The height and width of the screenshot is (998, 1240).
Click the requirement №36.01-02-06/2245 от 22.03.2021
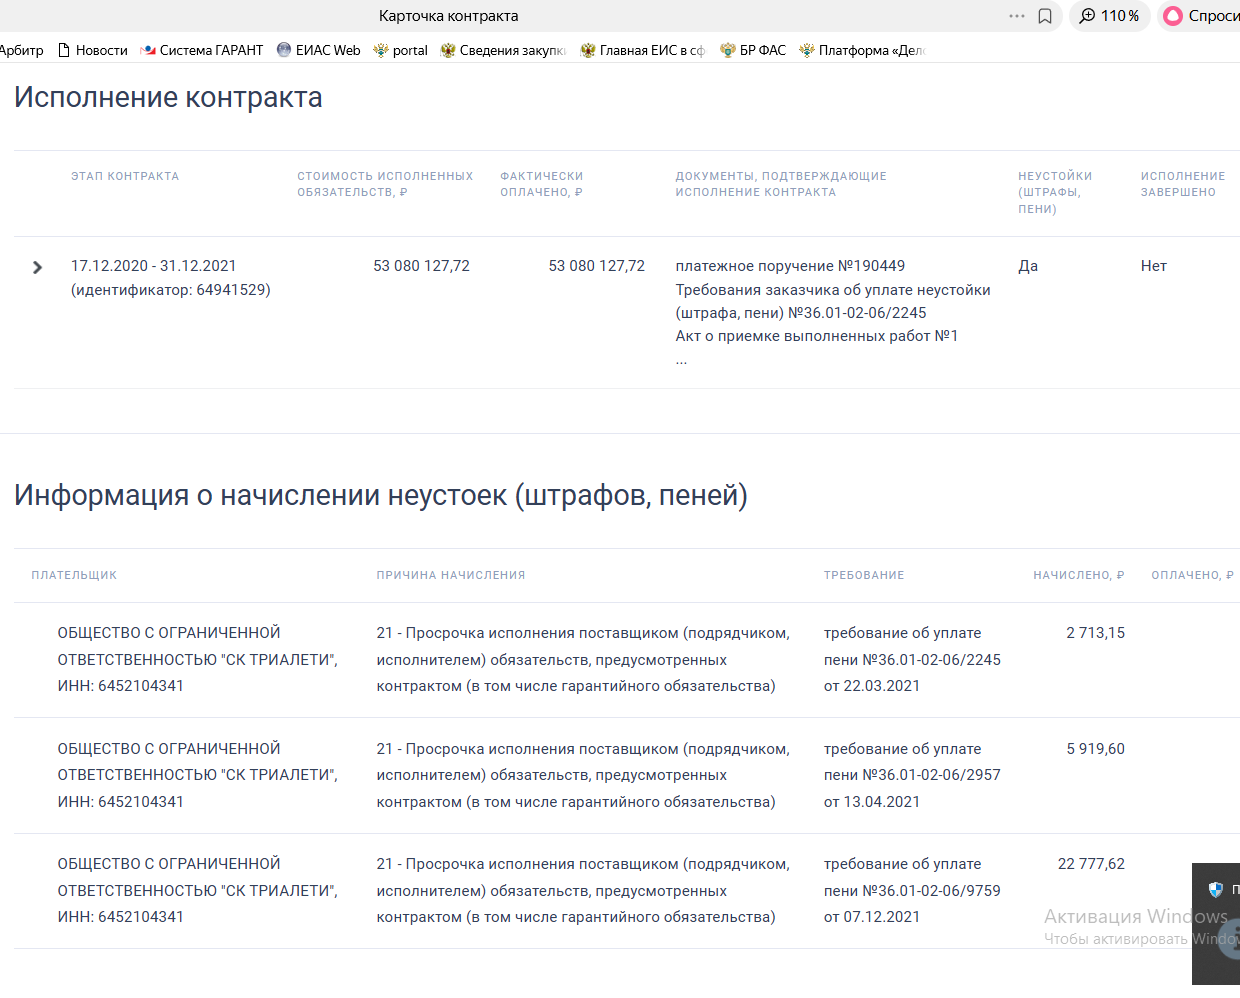click(912, 660)
